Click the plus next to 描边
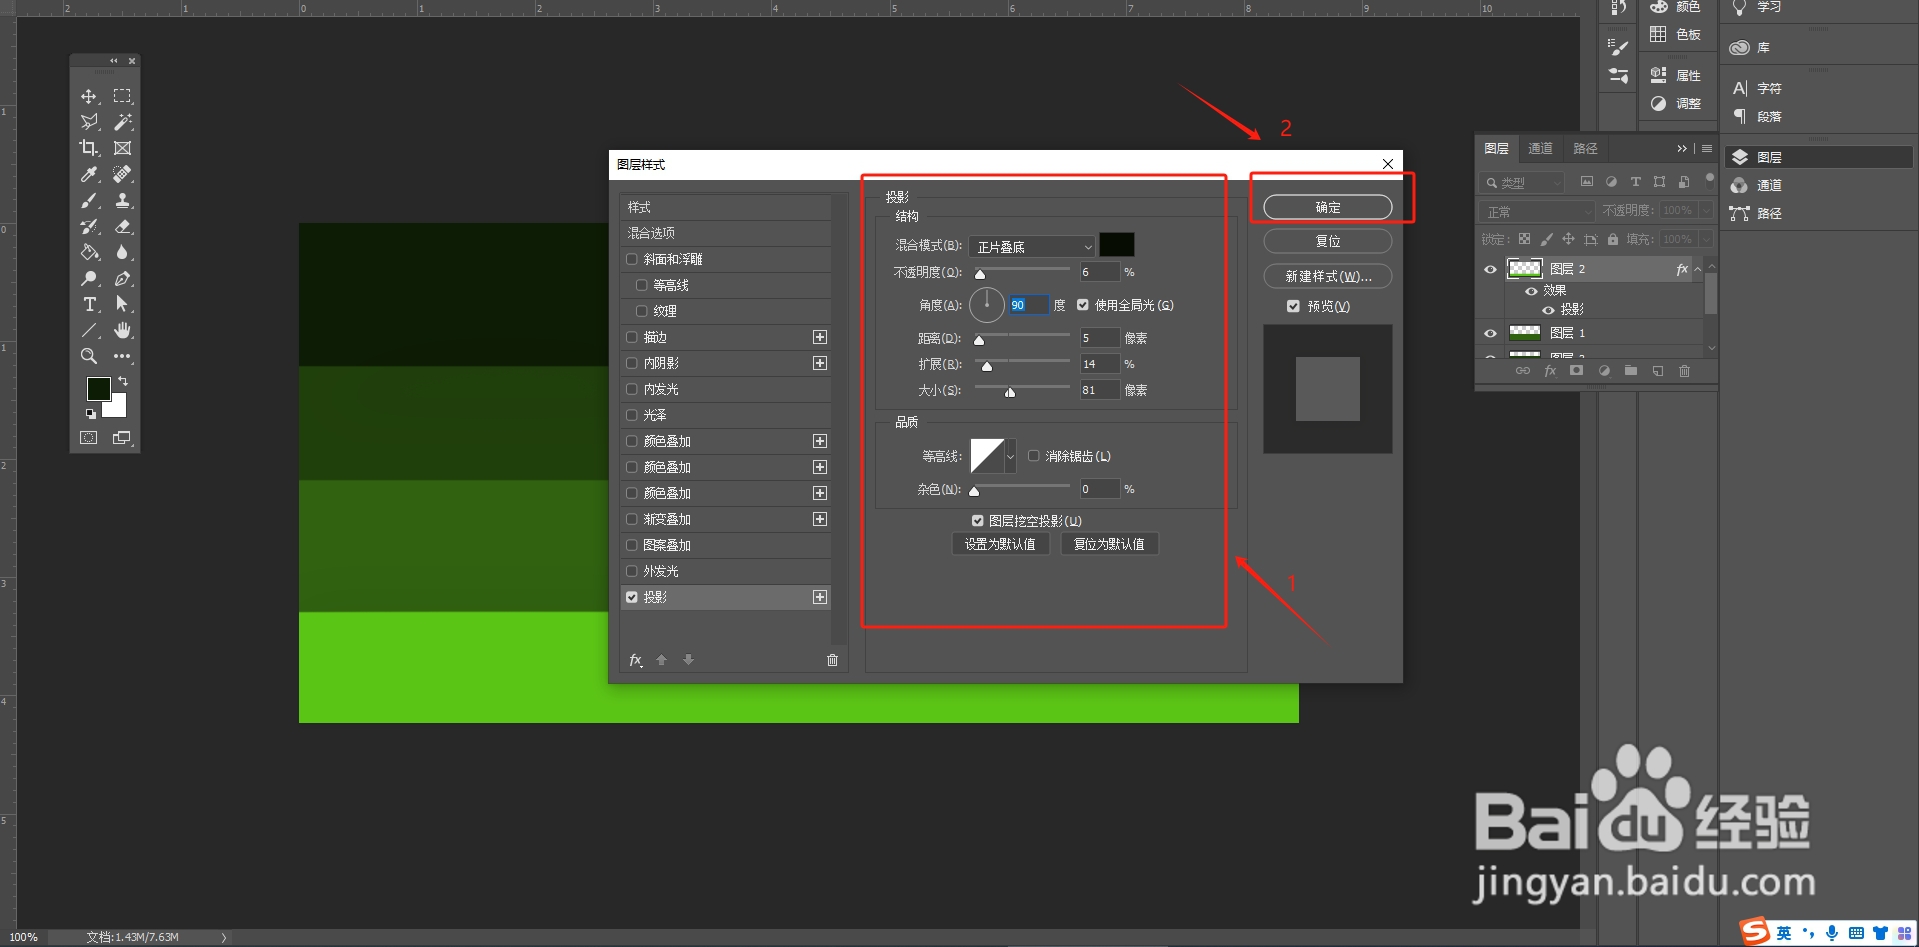Image resolution: width=1919 pixels, height=947 pixels. [820, 337]
